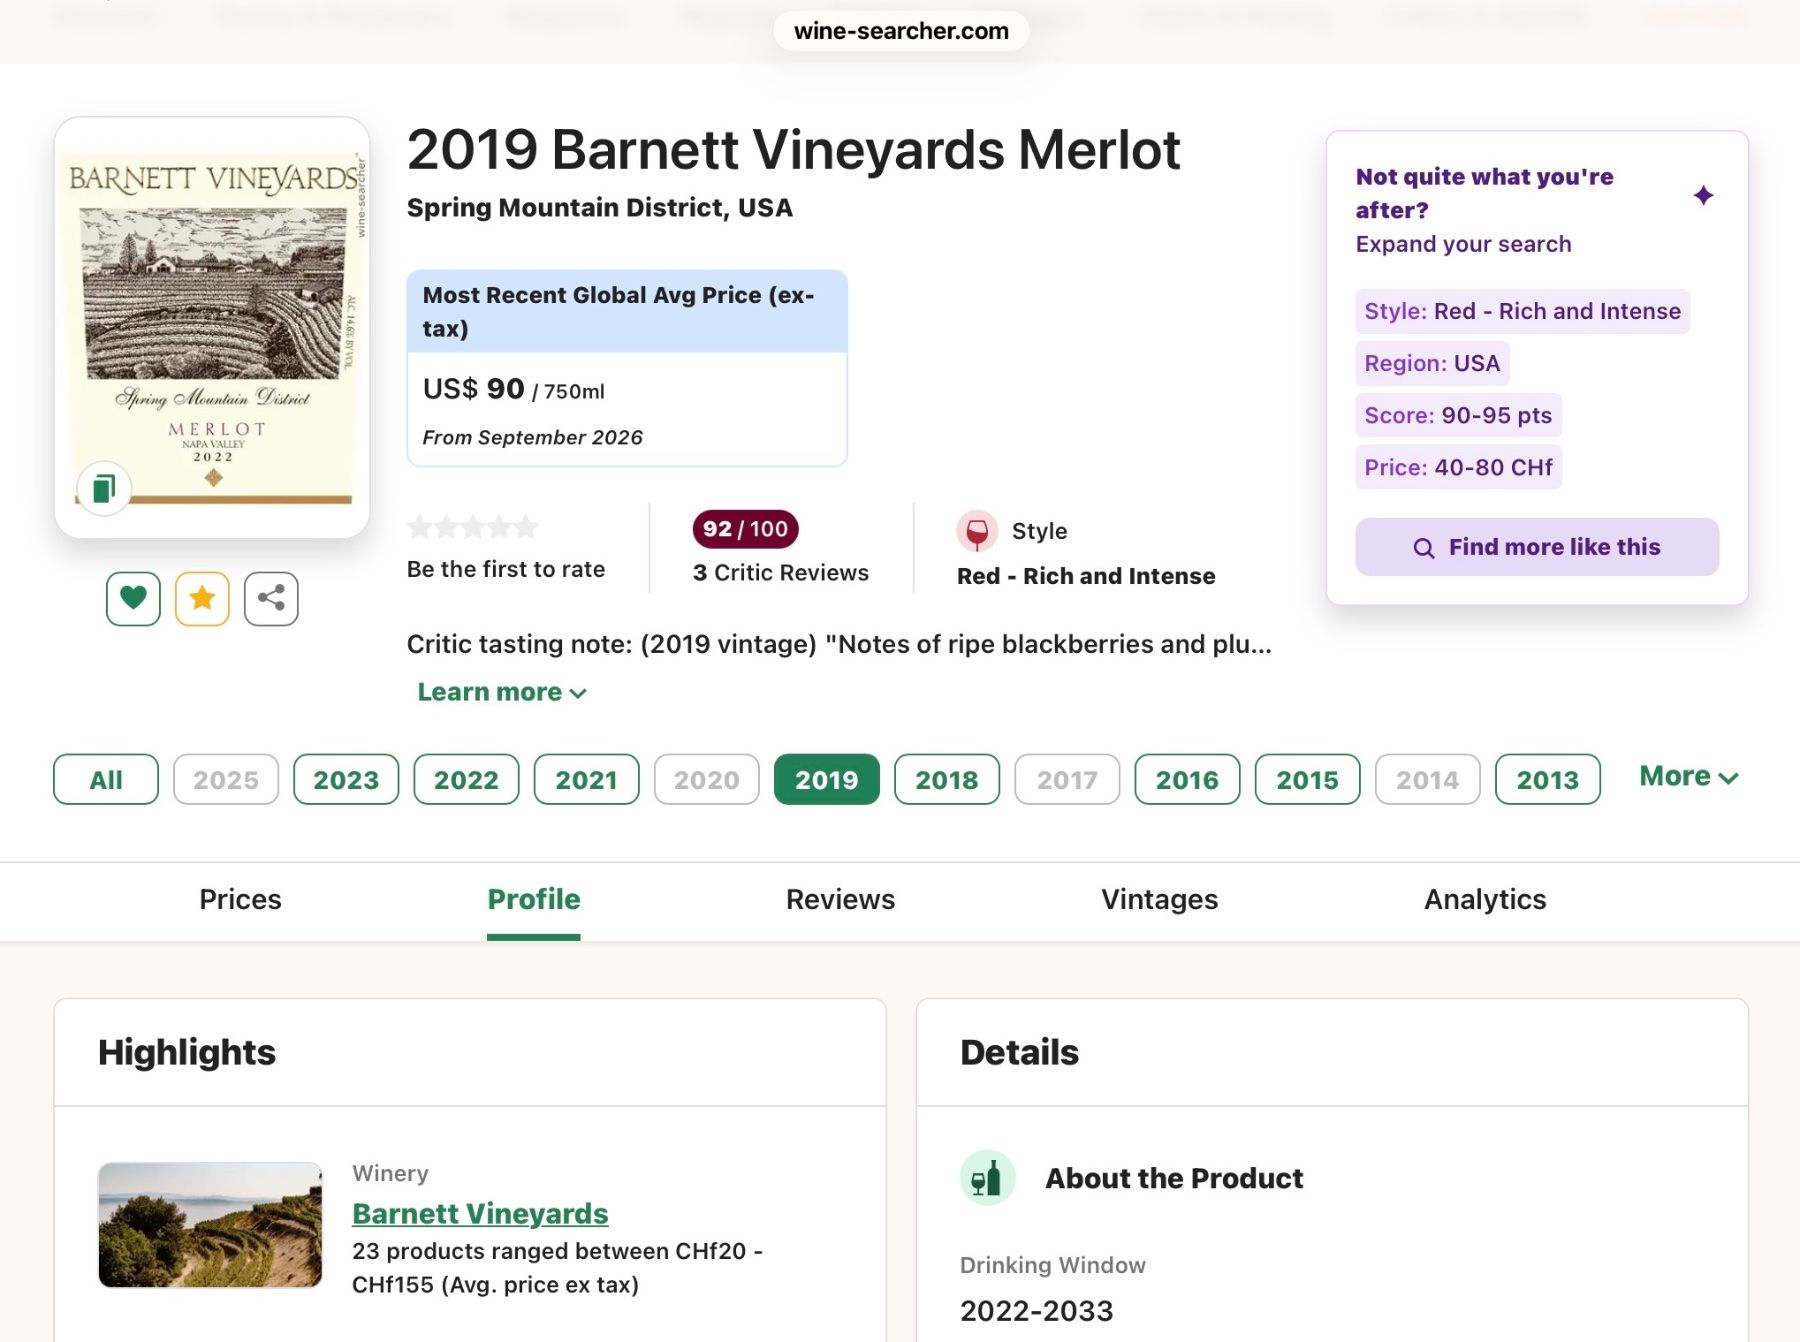Add wine to favorites with heart icon
The width and height of the screenshot is (1800, 1342).
coord(133,598)
